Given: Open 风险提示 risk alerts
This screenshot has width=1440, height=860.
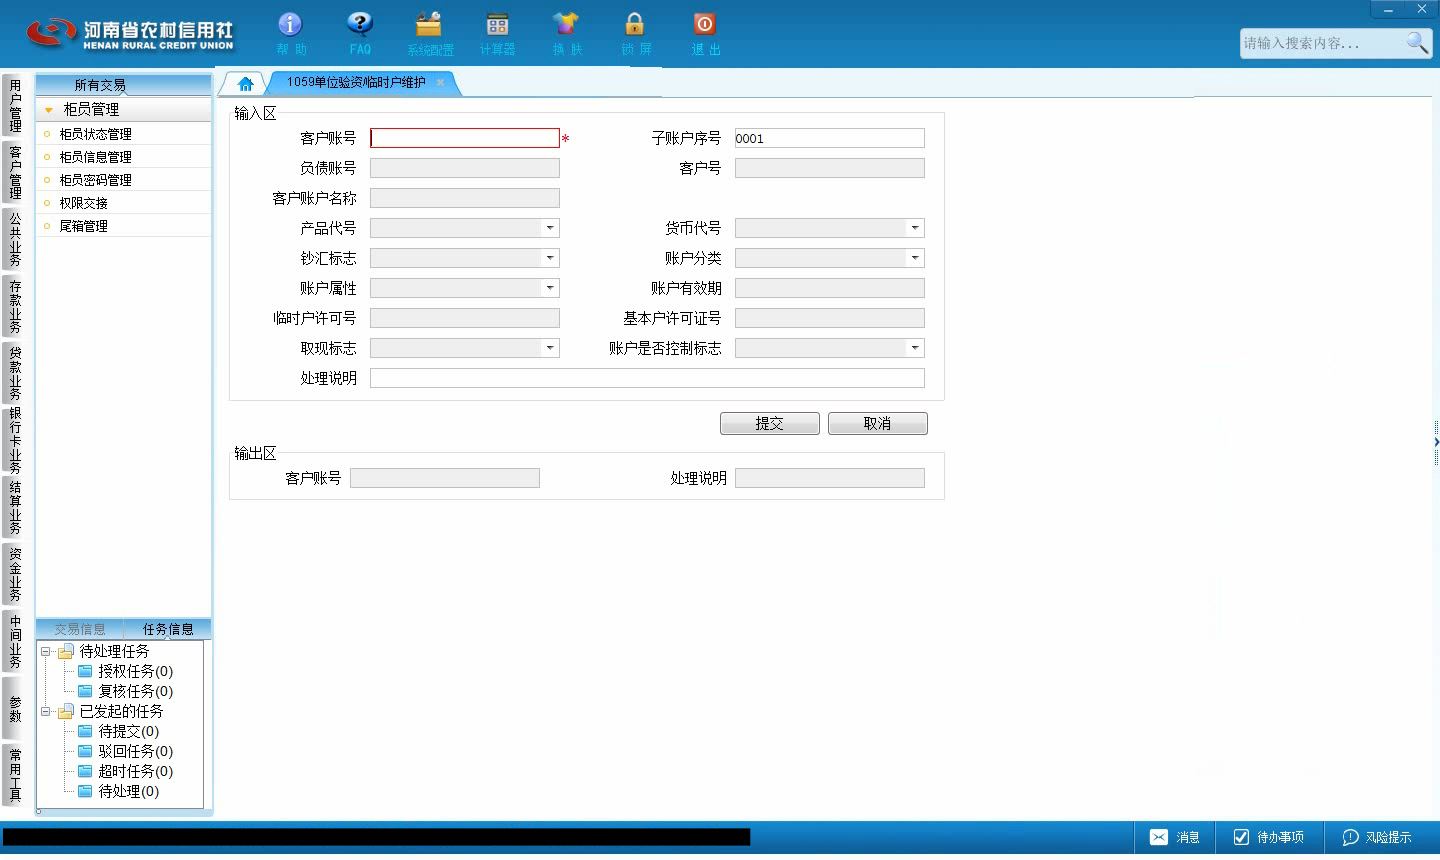Looking at the screenshot, I should coord(1377,837).
